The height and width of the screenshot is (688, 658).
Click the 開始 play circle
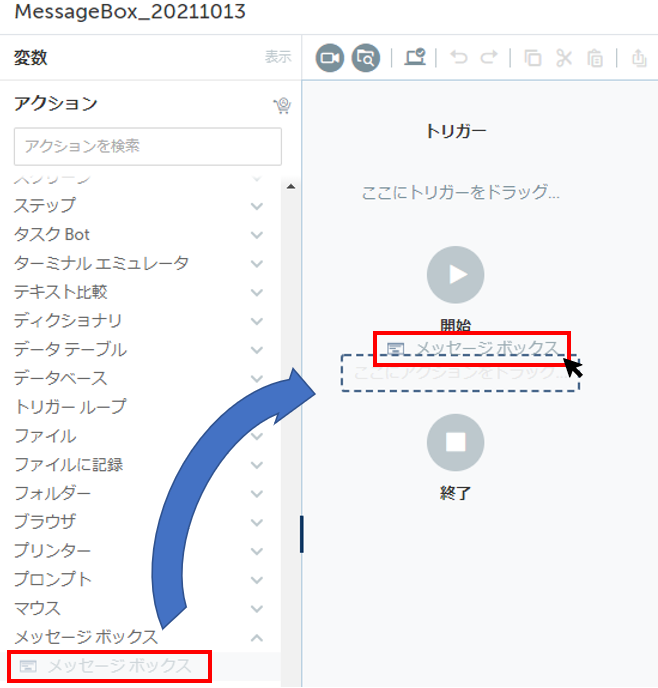(455, 275)
